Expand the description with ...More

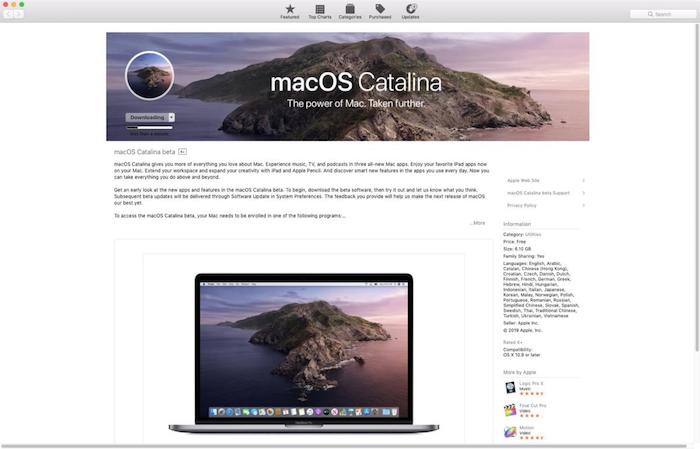pos(477,223)
